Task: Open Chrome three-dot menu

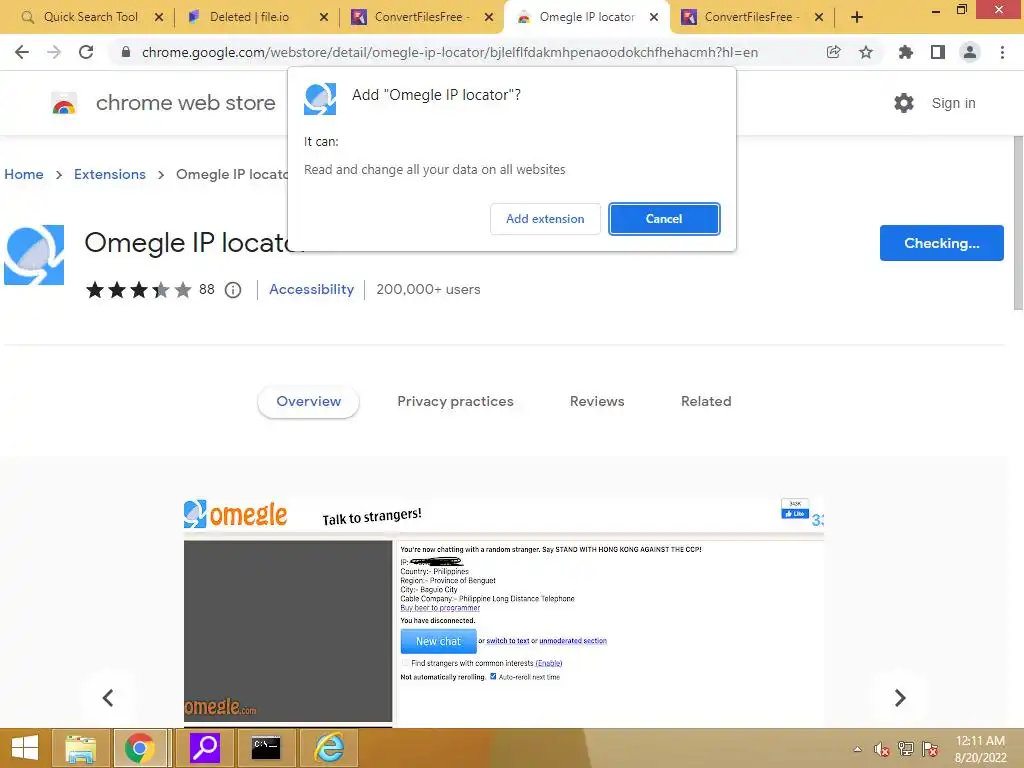Action: click(x=1002, y=52)
